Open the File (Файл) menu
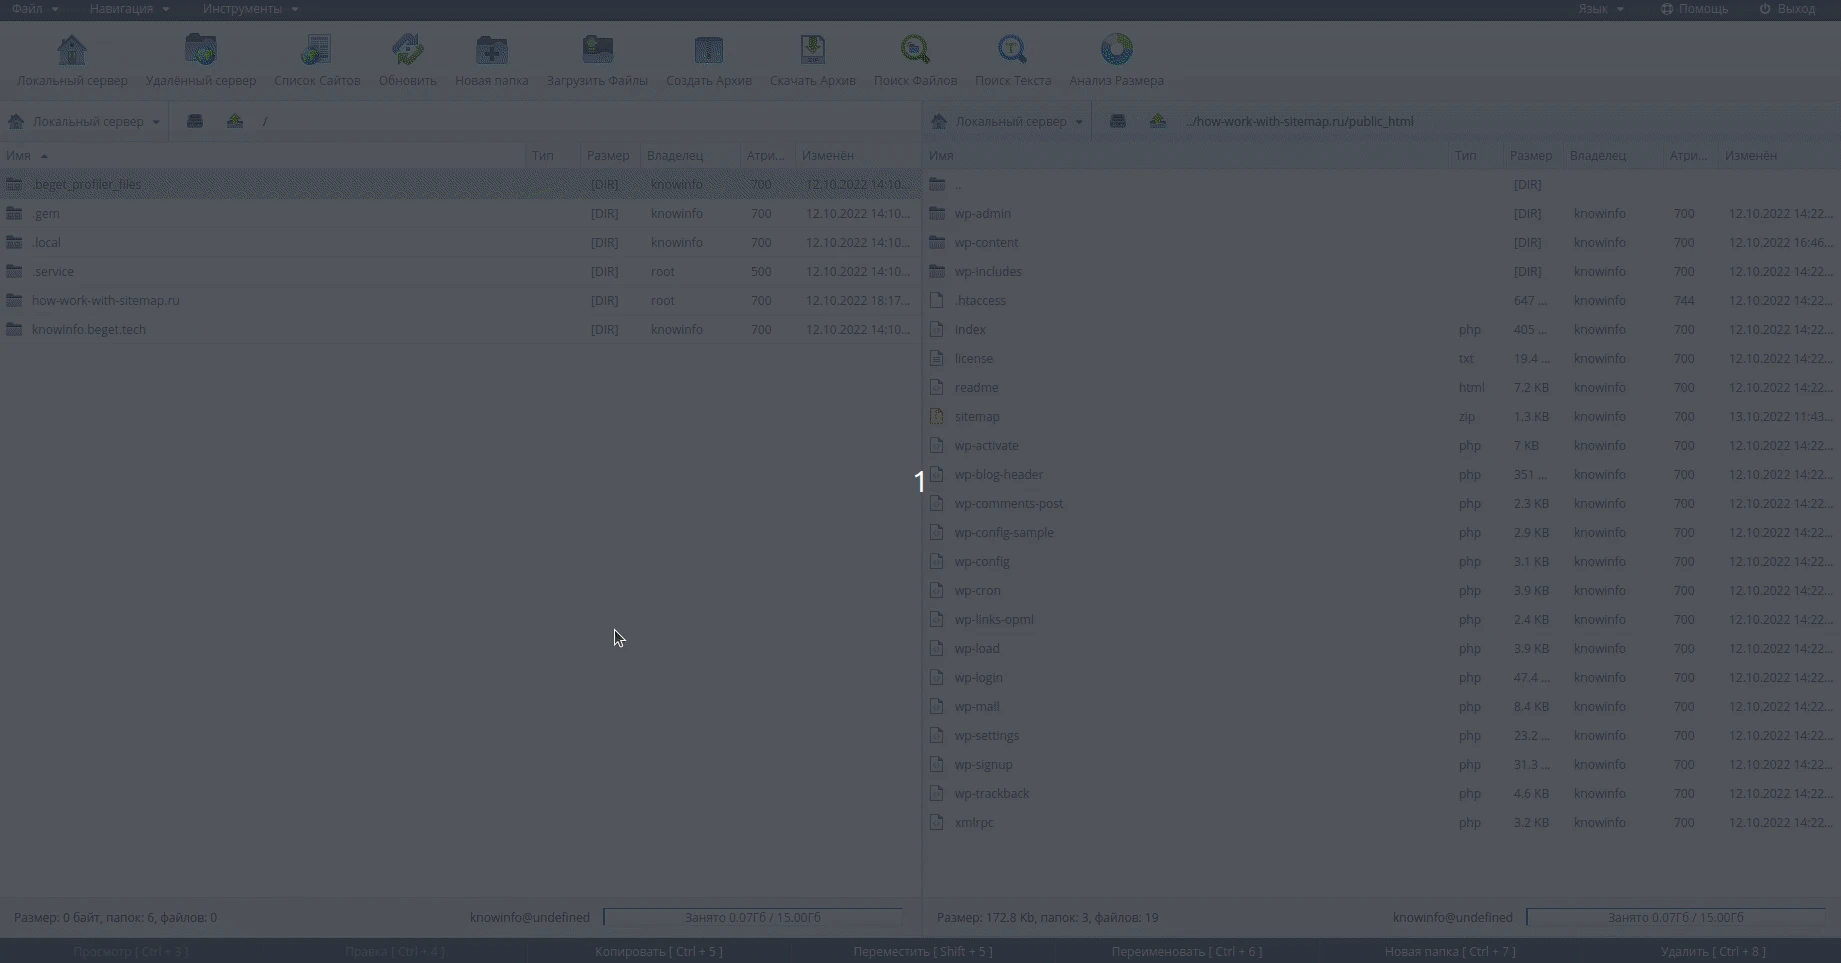Image resolution: width=1841 pixels, height=963 pixels. (35, 9)
